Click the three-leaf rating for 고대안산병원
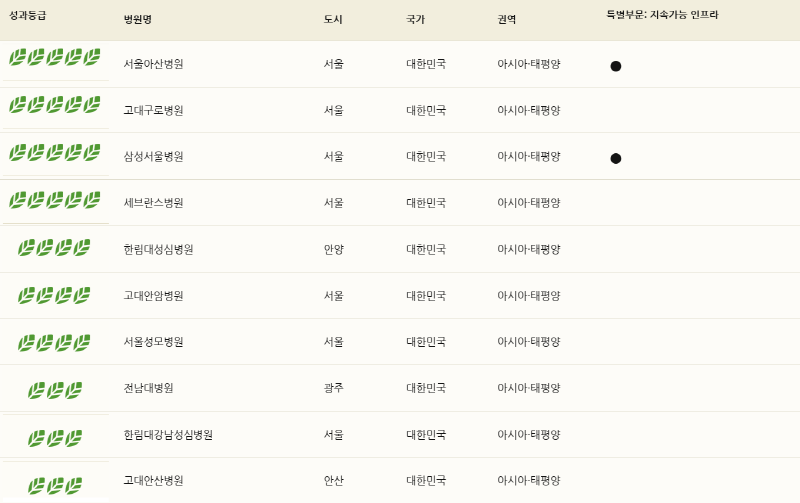The width and height of the screenshot is (800, 503). (x=55, y=486)
